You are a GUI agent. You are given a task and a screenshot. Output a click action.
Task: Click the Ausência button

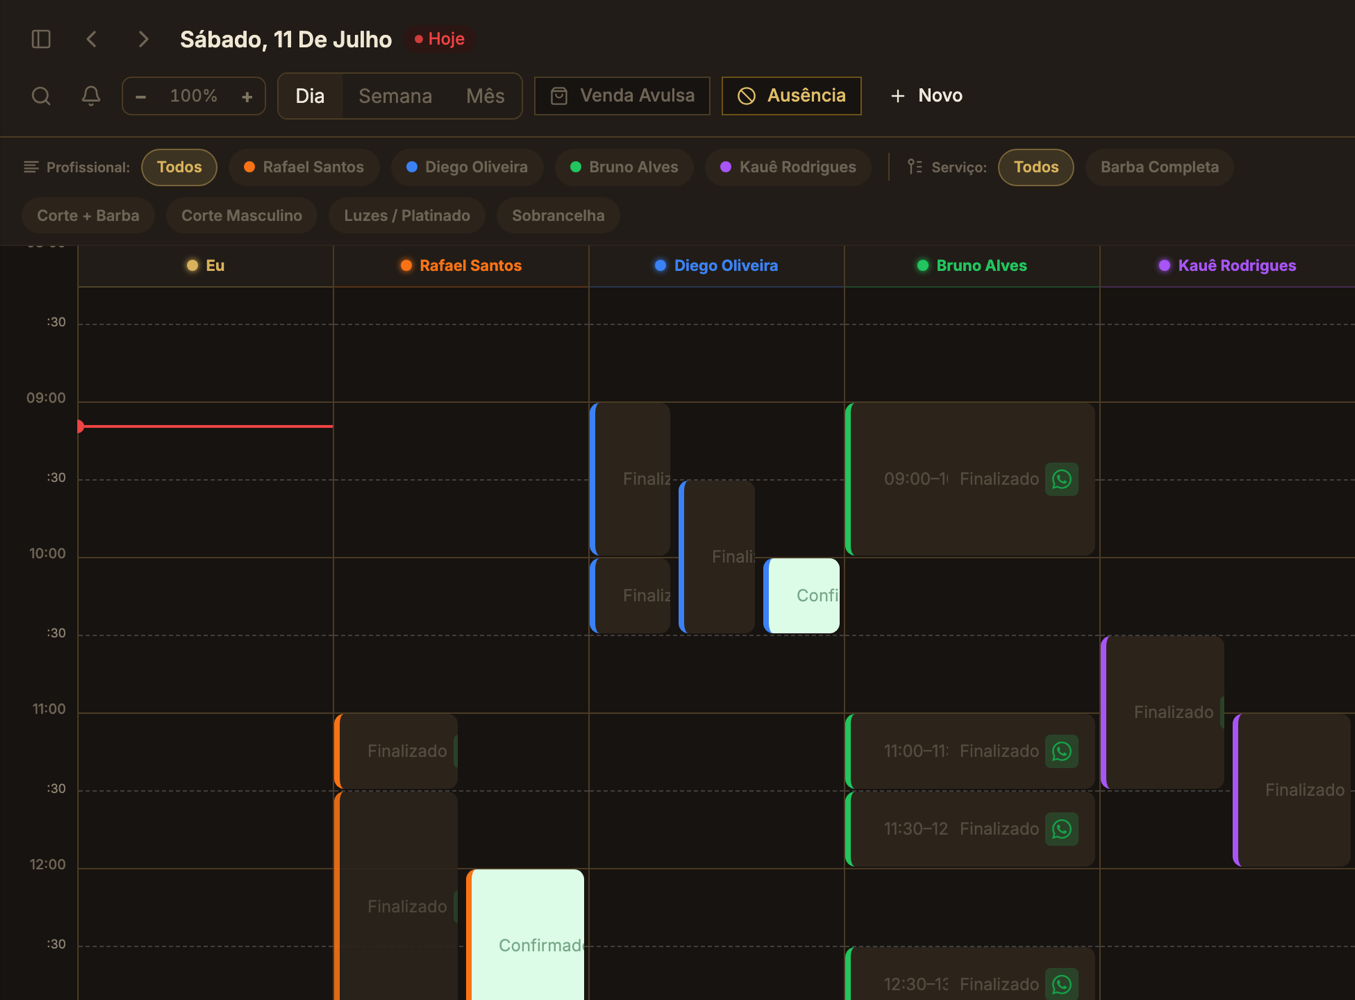point(791,96)
